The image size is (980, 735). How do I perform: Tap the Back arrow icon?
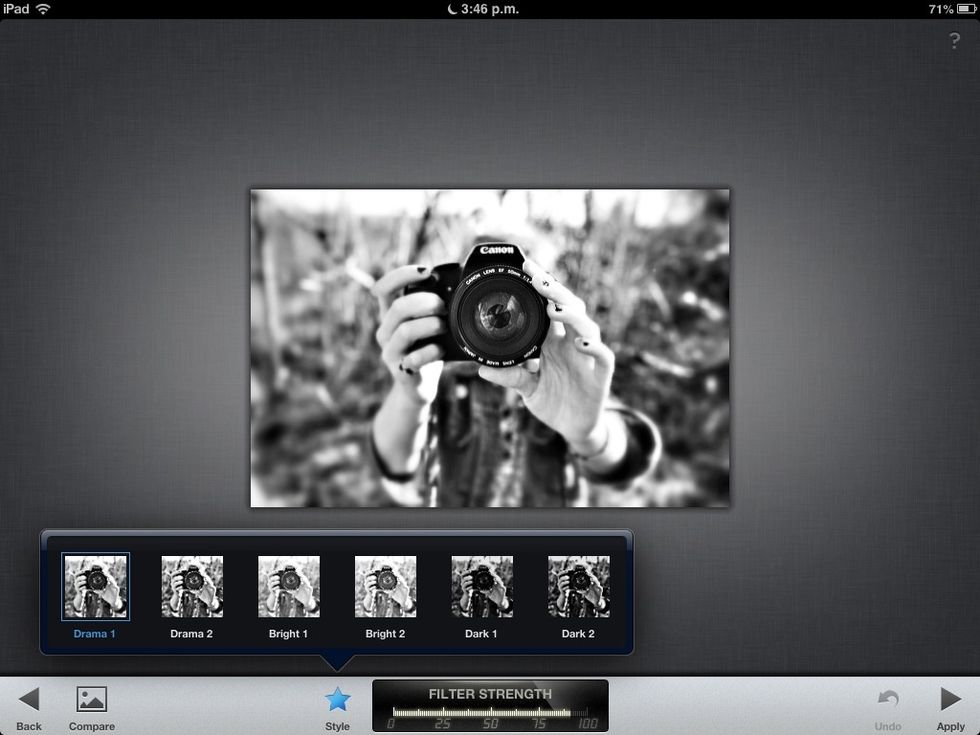(x=29, y=699)
